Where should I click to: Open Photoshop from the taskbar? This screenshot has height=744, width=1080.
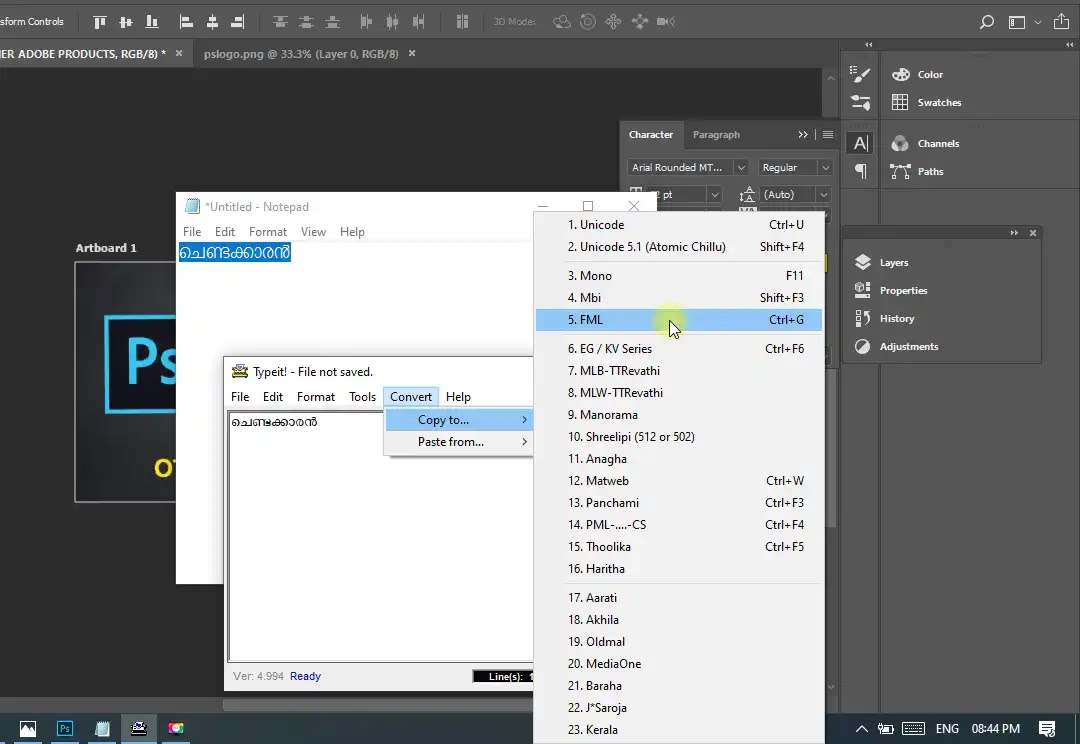click(x=65, y=728)
